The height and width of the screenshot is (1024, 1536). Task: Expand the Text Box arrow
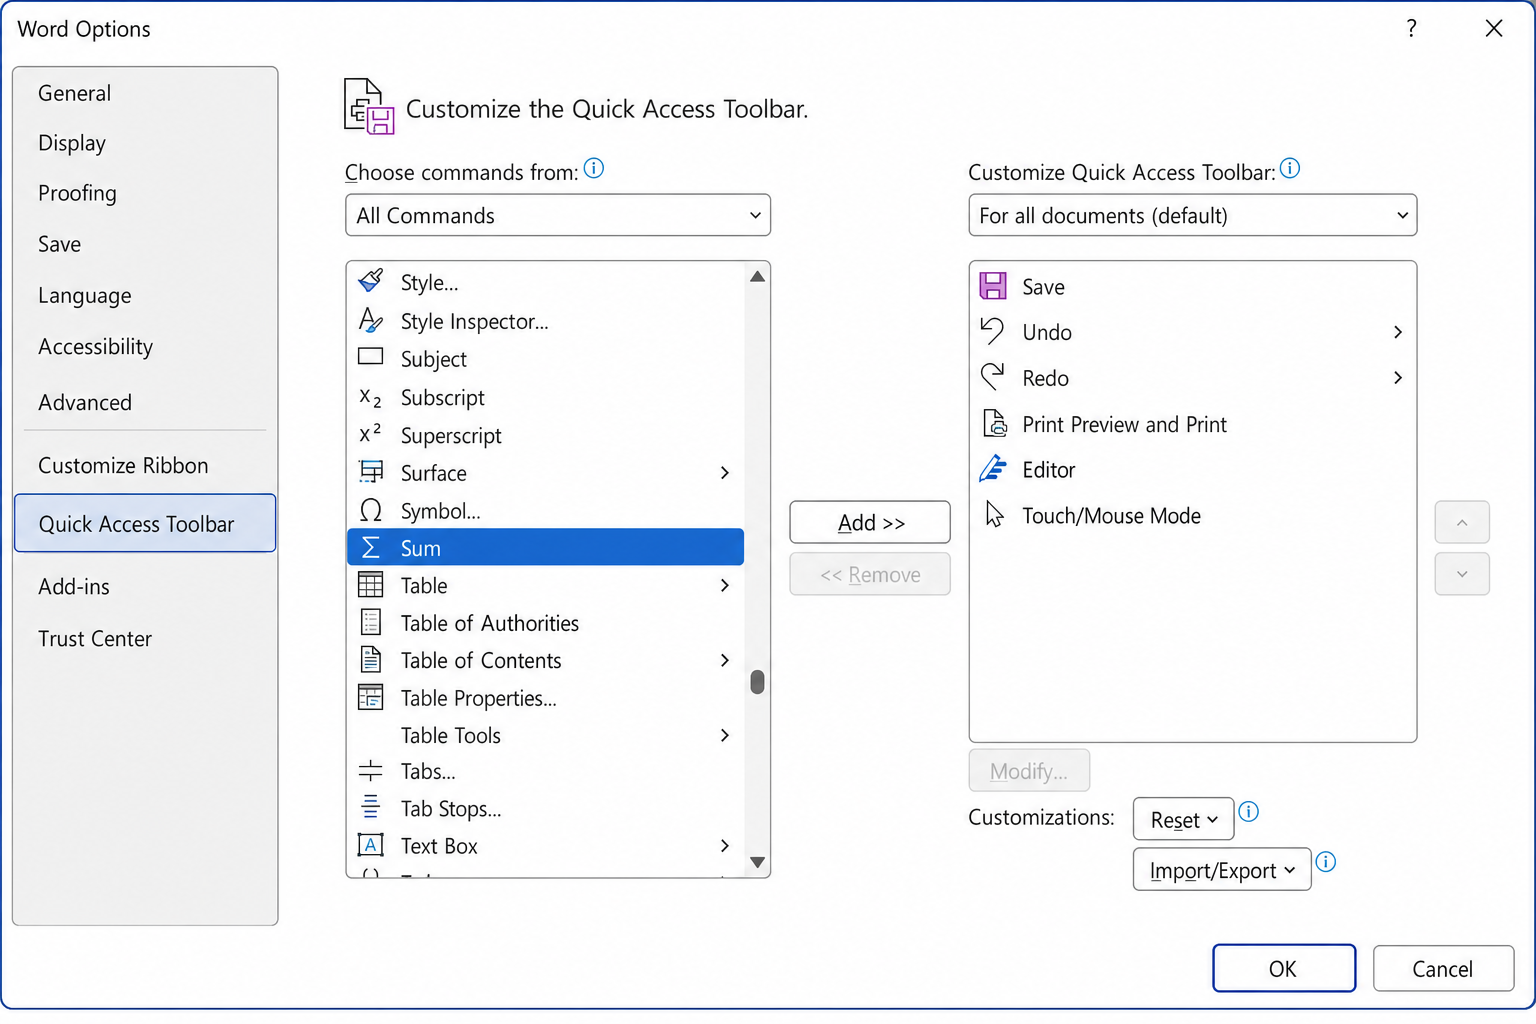click(725, 845)
